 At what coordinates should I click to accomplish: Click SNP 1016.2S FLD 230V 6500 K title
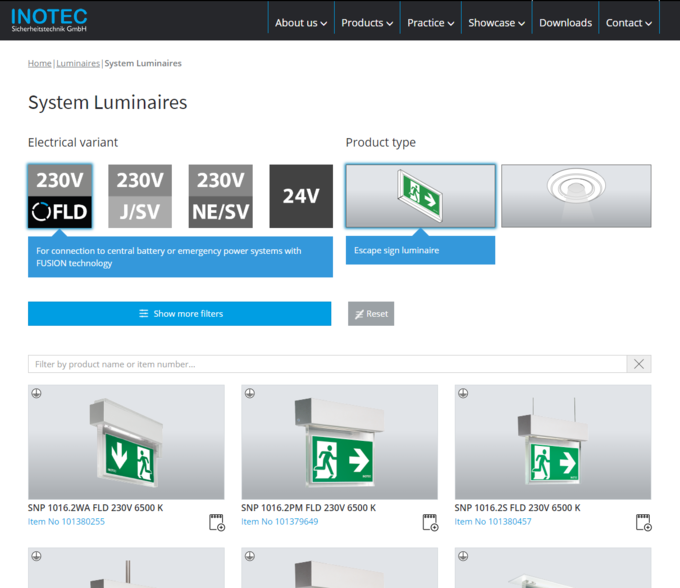point(517,508)
